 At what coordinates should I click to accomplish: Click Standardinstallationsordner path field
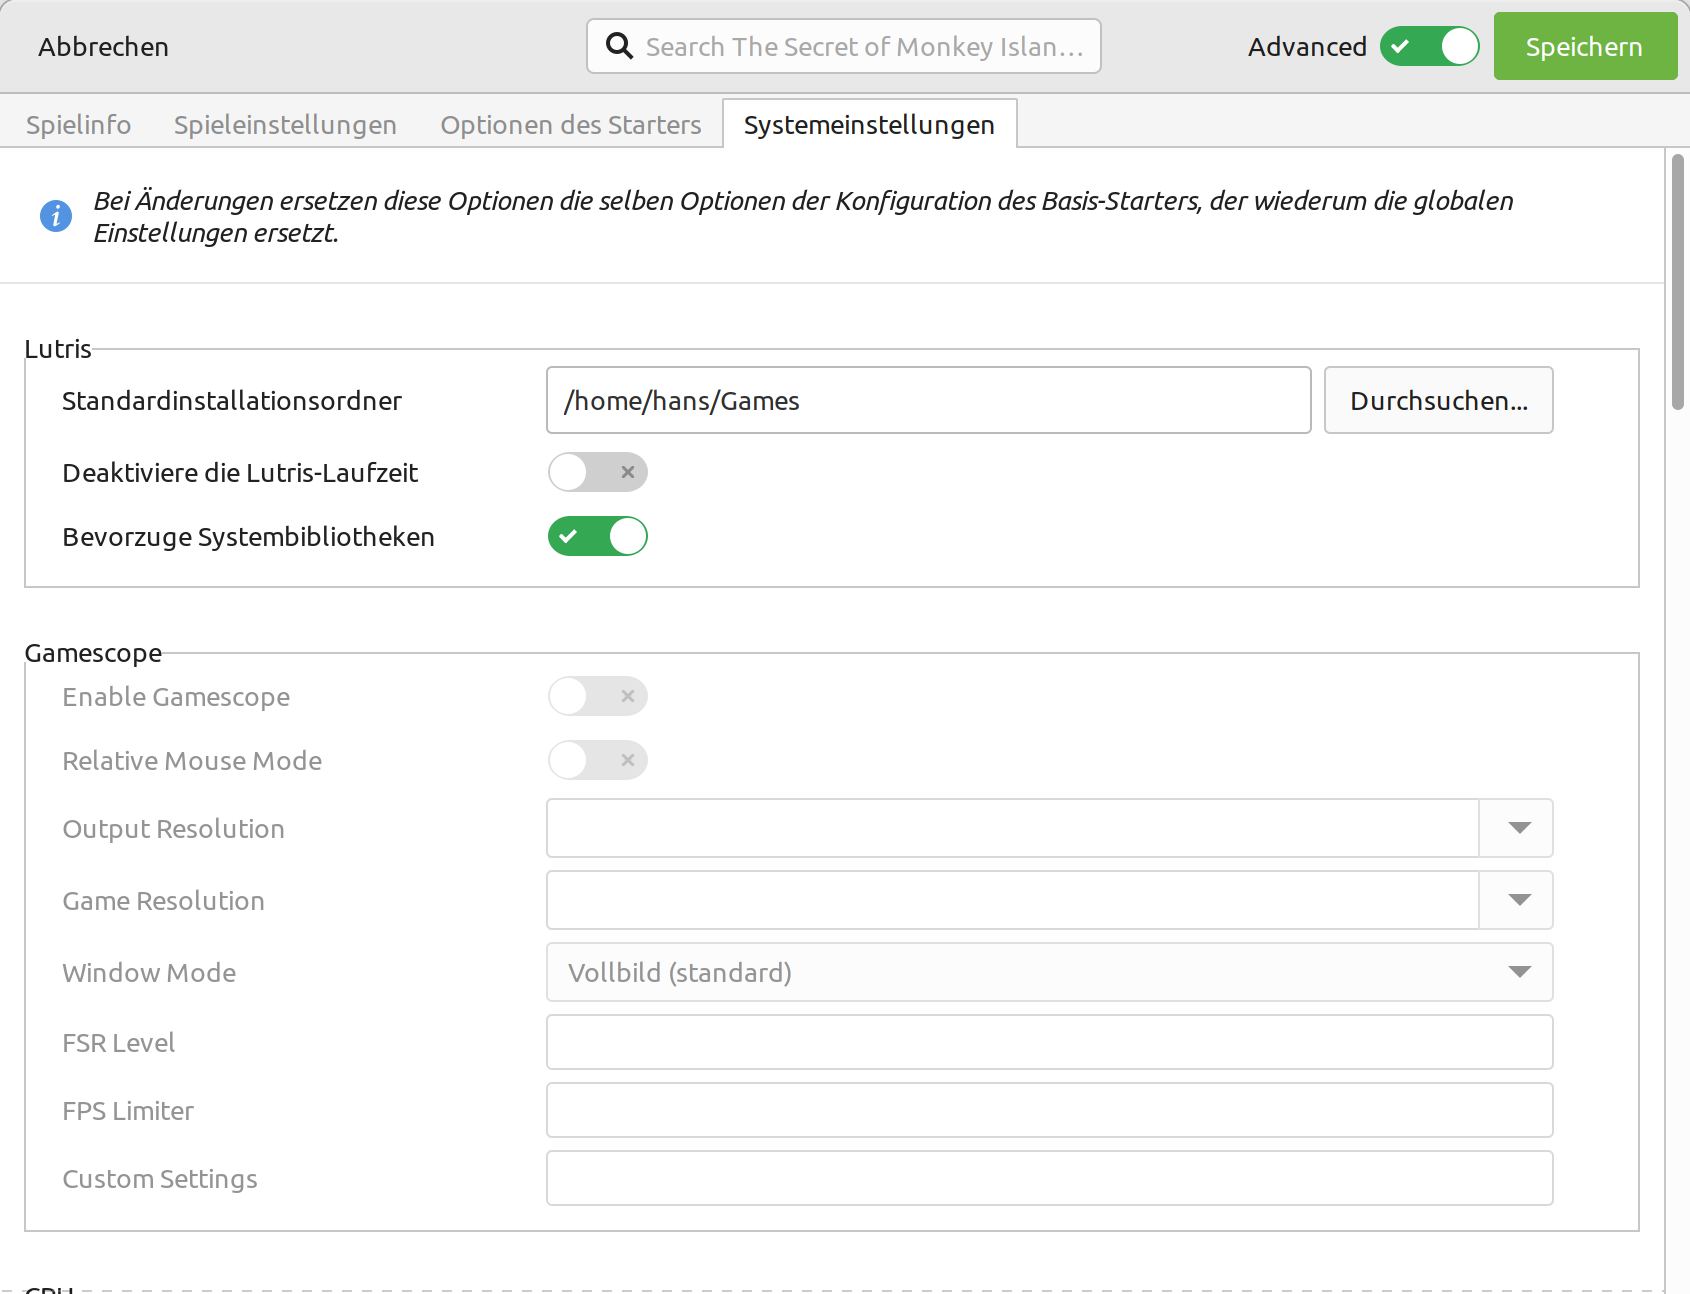click(928, 400)
